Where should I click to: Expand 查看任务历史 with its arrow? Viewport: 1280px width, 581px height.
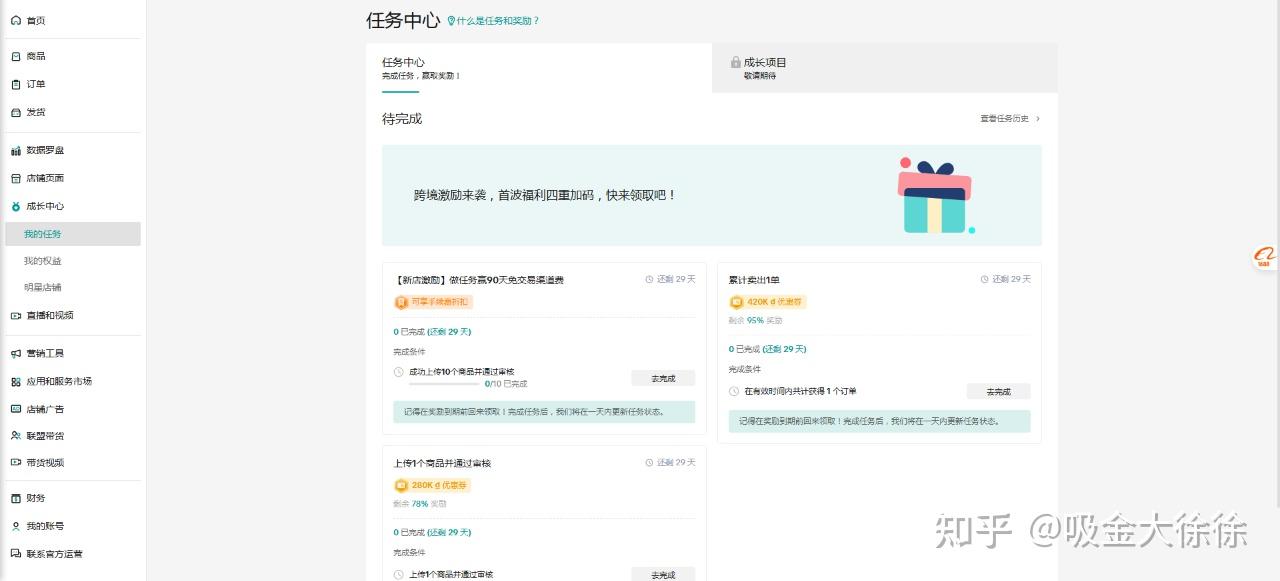pyautogui.click(x=1038, y=119)
